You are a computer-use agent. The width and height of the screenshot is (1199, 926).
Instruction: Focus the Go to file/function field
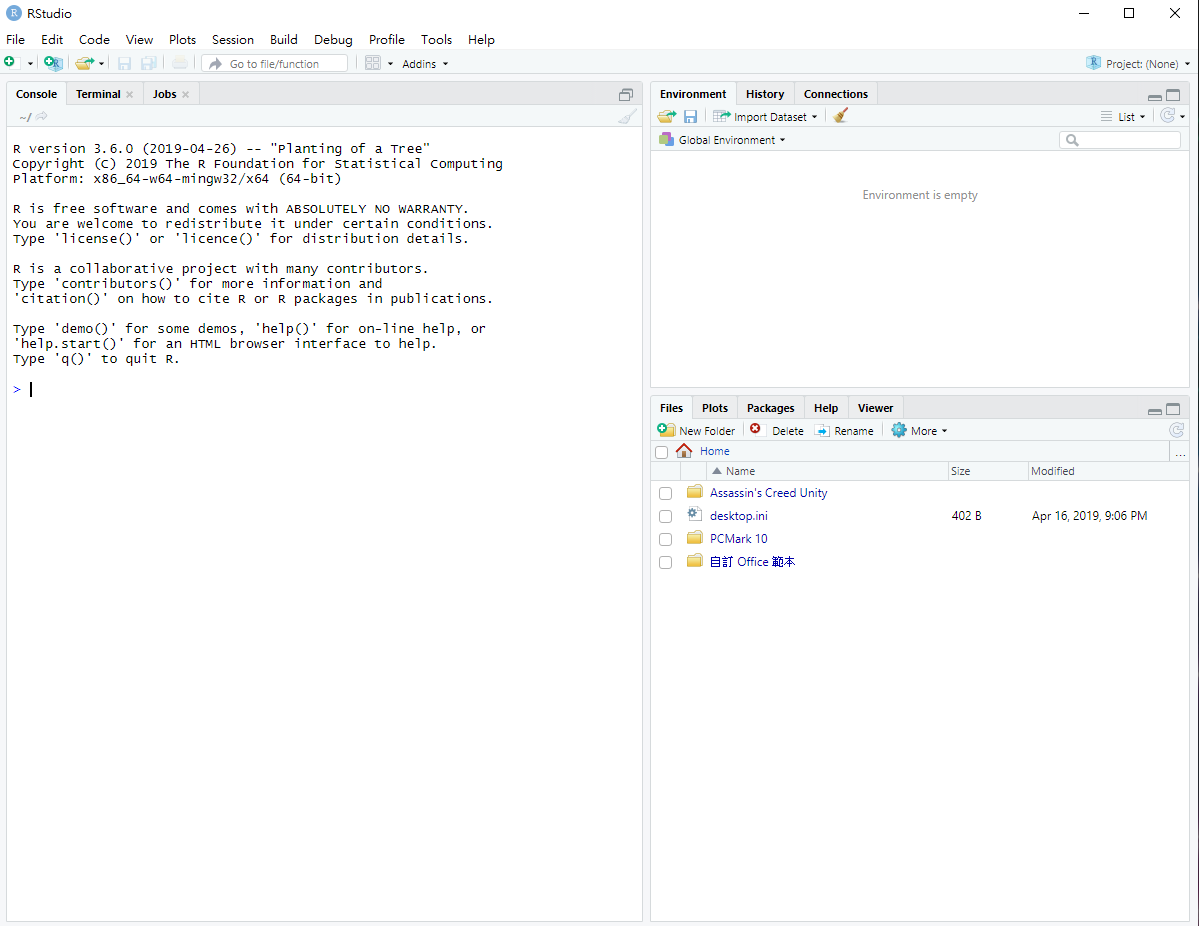click(275, 63)
